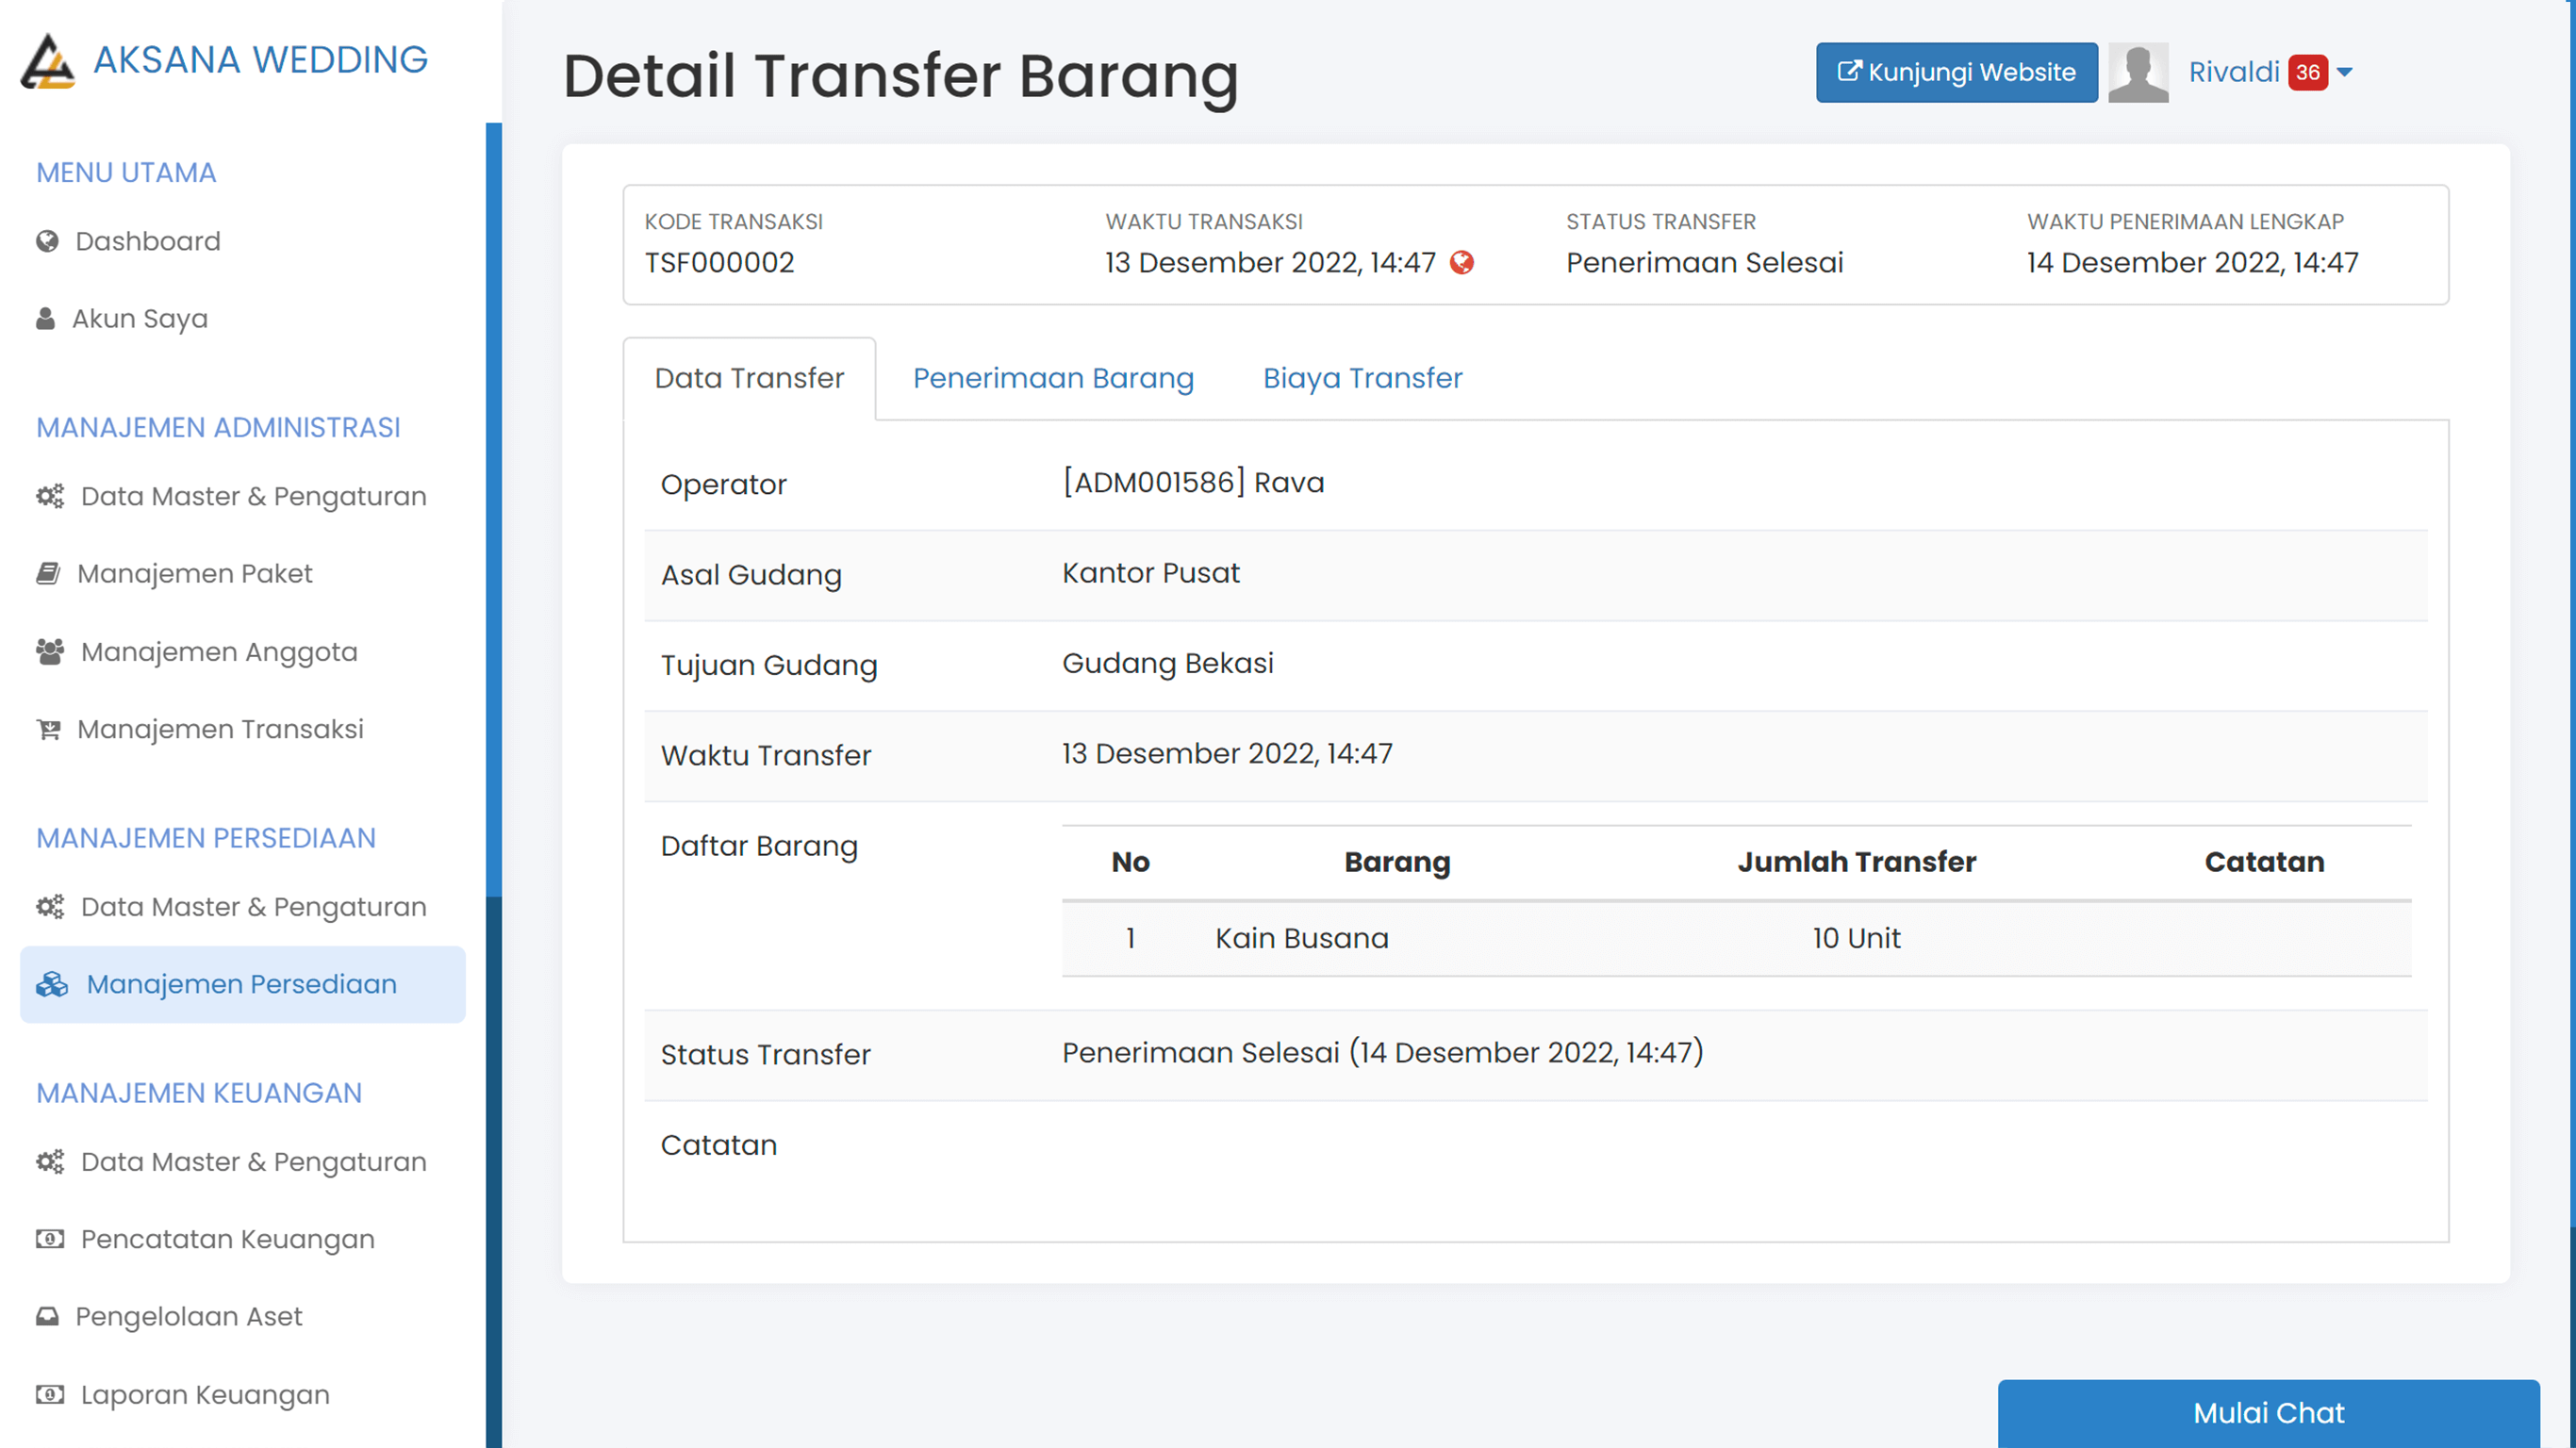Viewport: 2576px width, 1448px height.
Task: Select the Pengelolaan Aset briefcase icon
Action: 48,1316
